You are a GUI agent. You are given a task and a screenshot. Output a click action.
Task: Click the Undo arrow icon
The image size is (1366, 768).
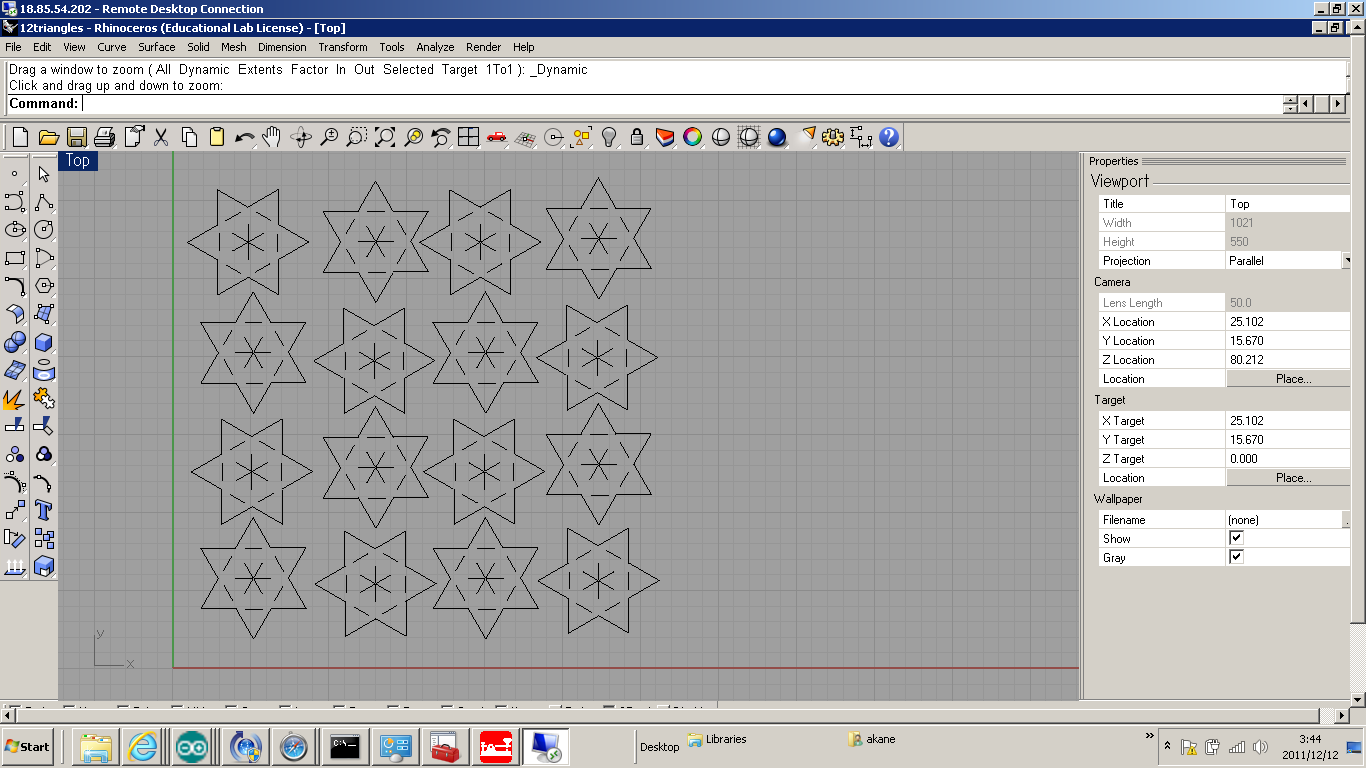[244, 137]
